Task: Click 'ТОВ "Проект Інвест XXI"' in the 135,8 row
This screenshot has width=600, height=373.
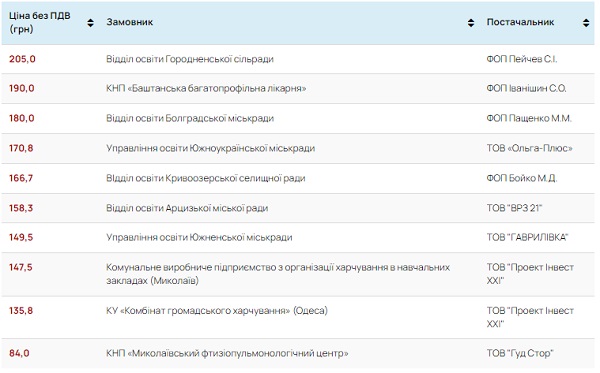Action: 530,317
